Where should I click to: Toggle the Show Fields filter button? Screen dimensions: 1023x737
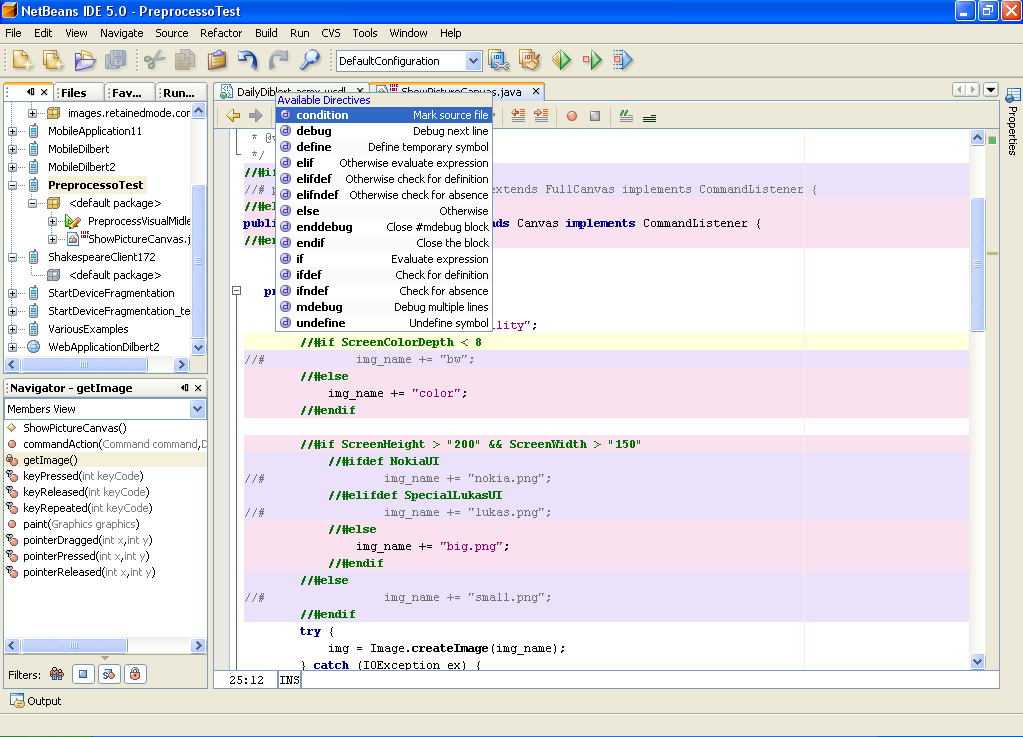coord(83,674)
